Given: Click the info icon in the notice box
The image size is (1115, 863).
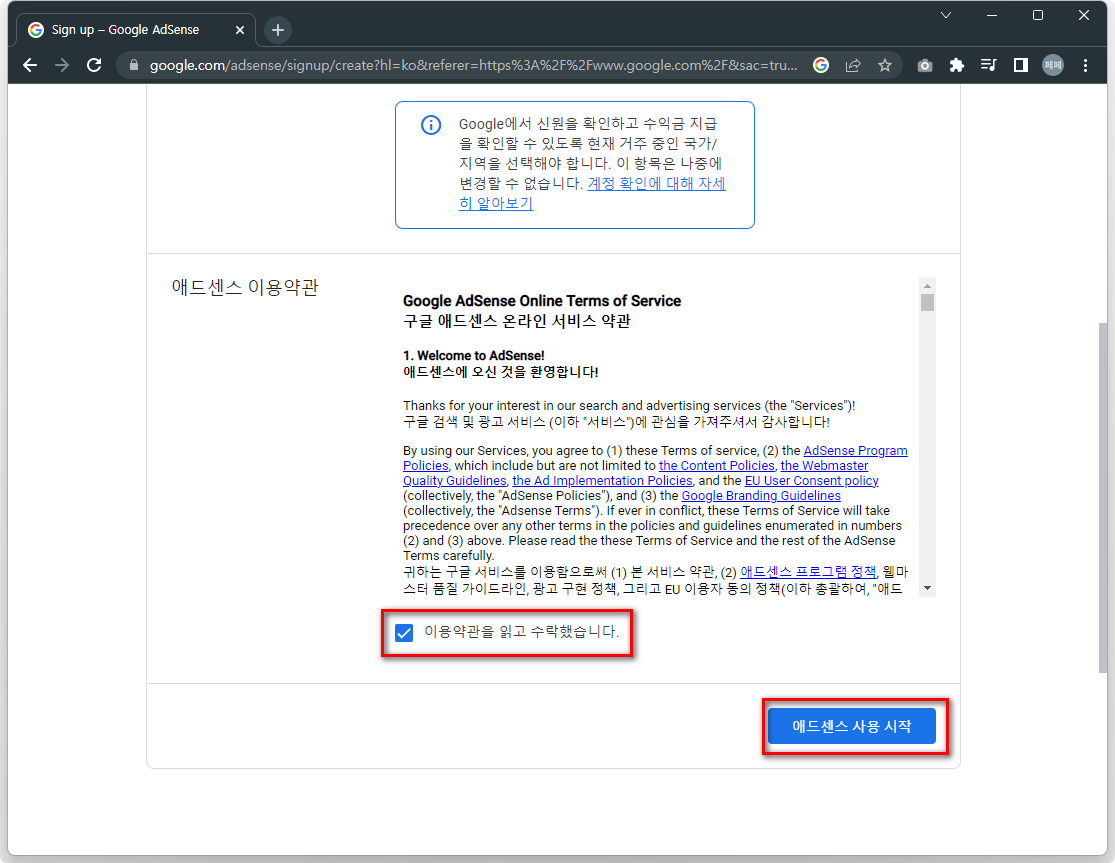Looking at the screenshot, I should click(x=431, y=125).
